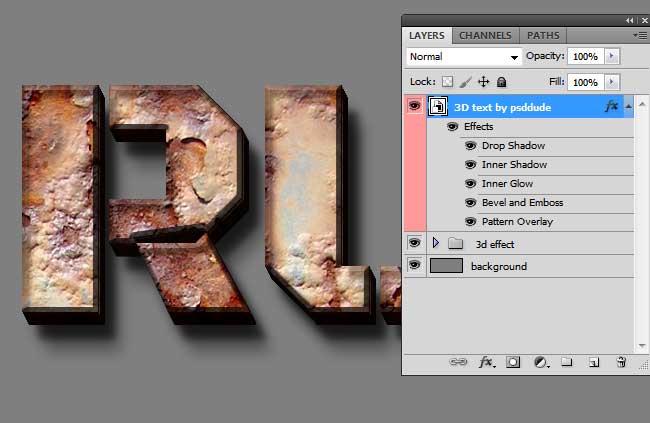Screen dimensions: 650x423
Task: Hide the Drop Shadow effect
Action: click(470, 146)
